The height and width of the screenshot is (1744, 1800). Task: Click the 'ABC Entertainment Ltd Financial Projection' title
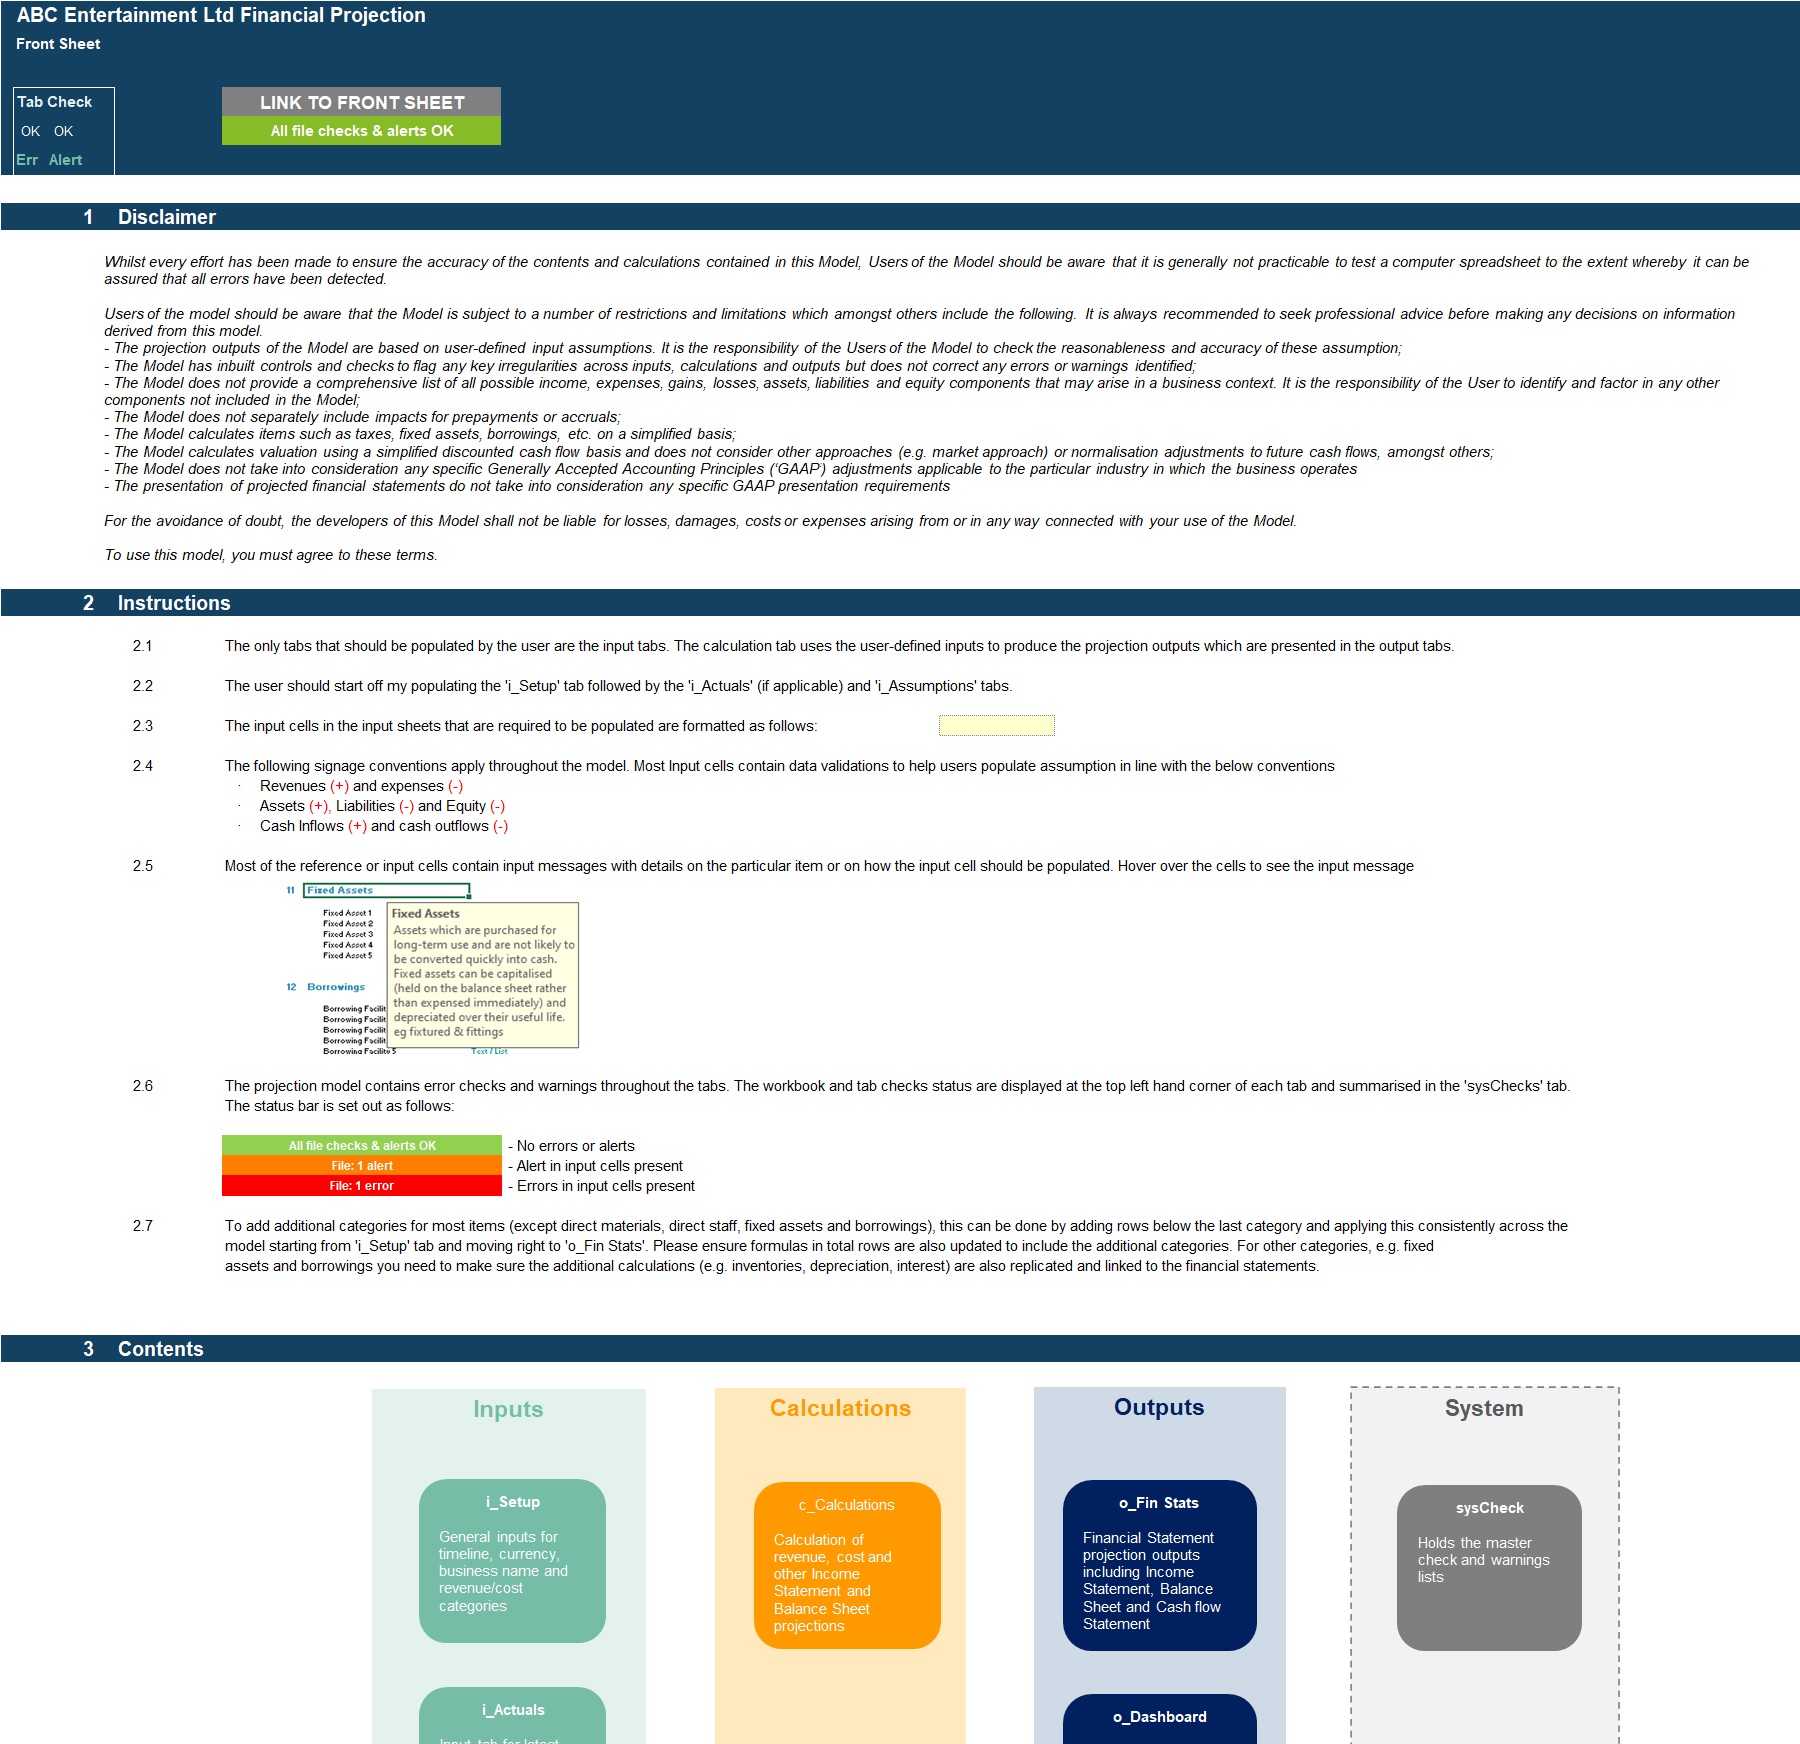pyautogui.click(x=221, y=15)
